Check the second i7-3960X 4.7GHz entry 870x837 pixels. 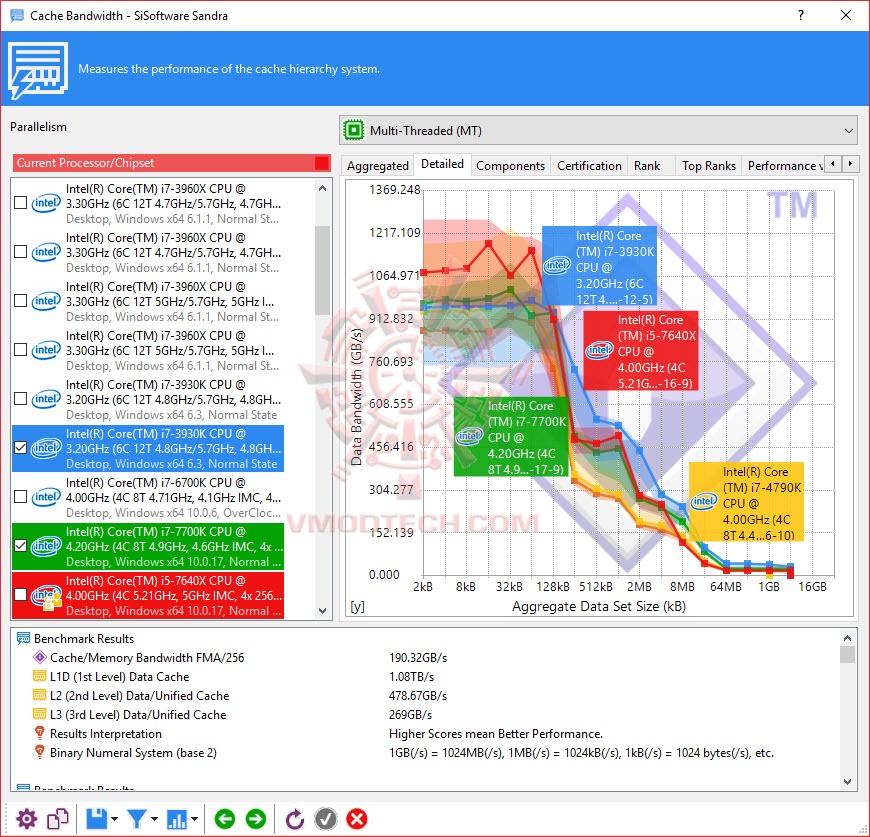point(21,251)
